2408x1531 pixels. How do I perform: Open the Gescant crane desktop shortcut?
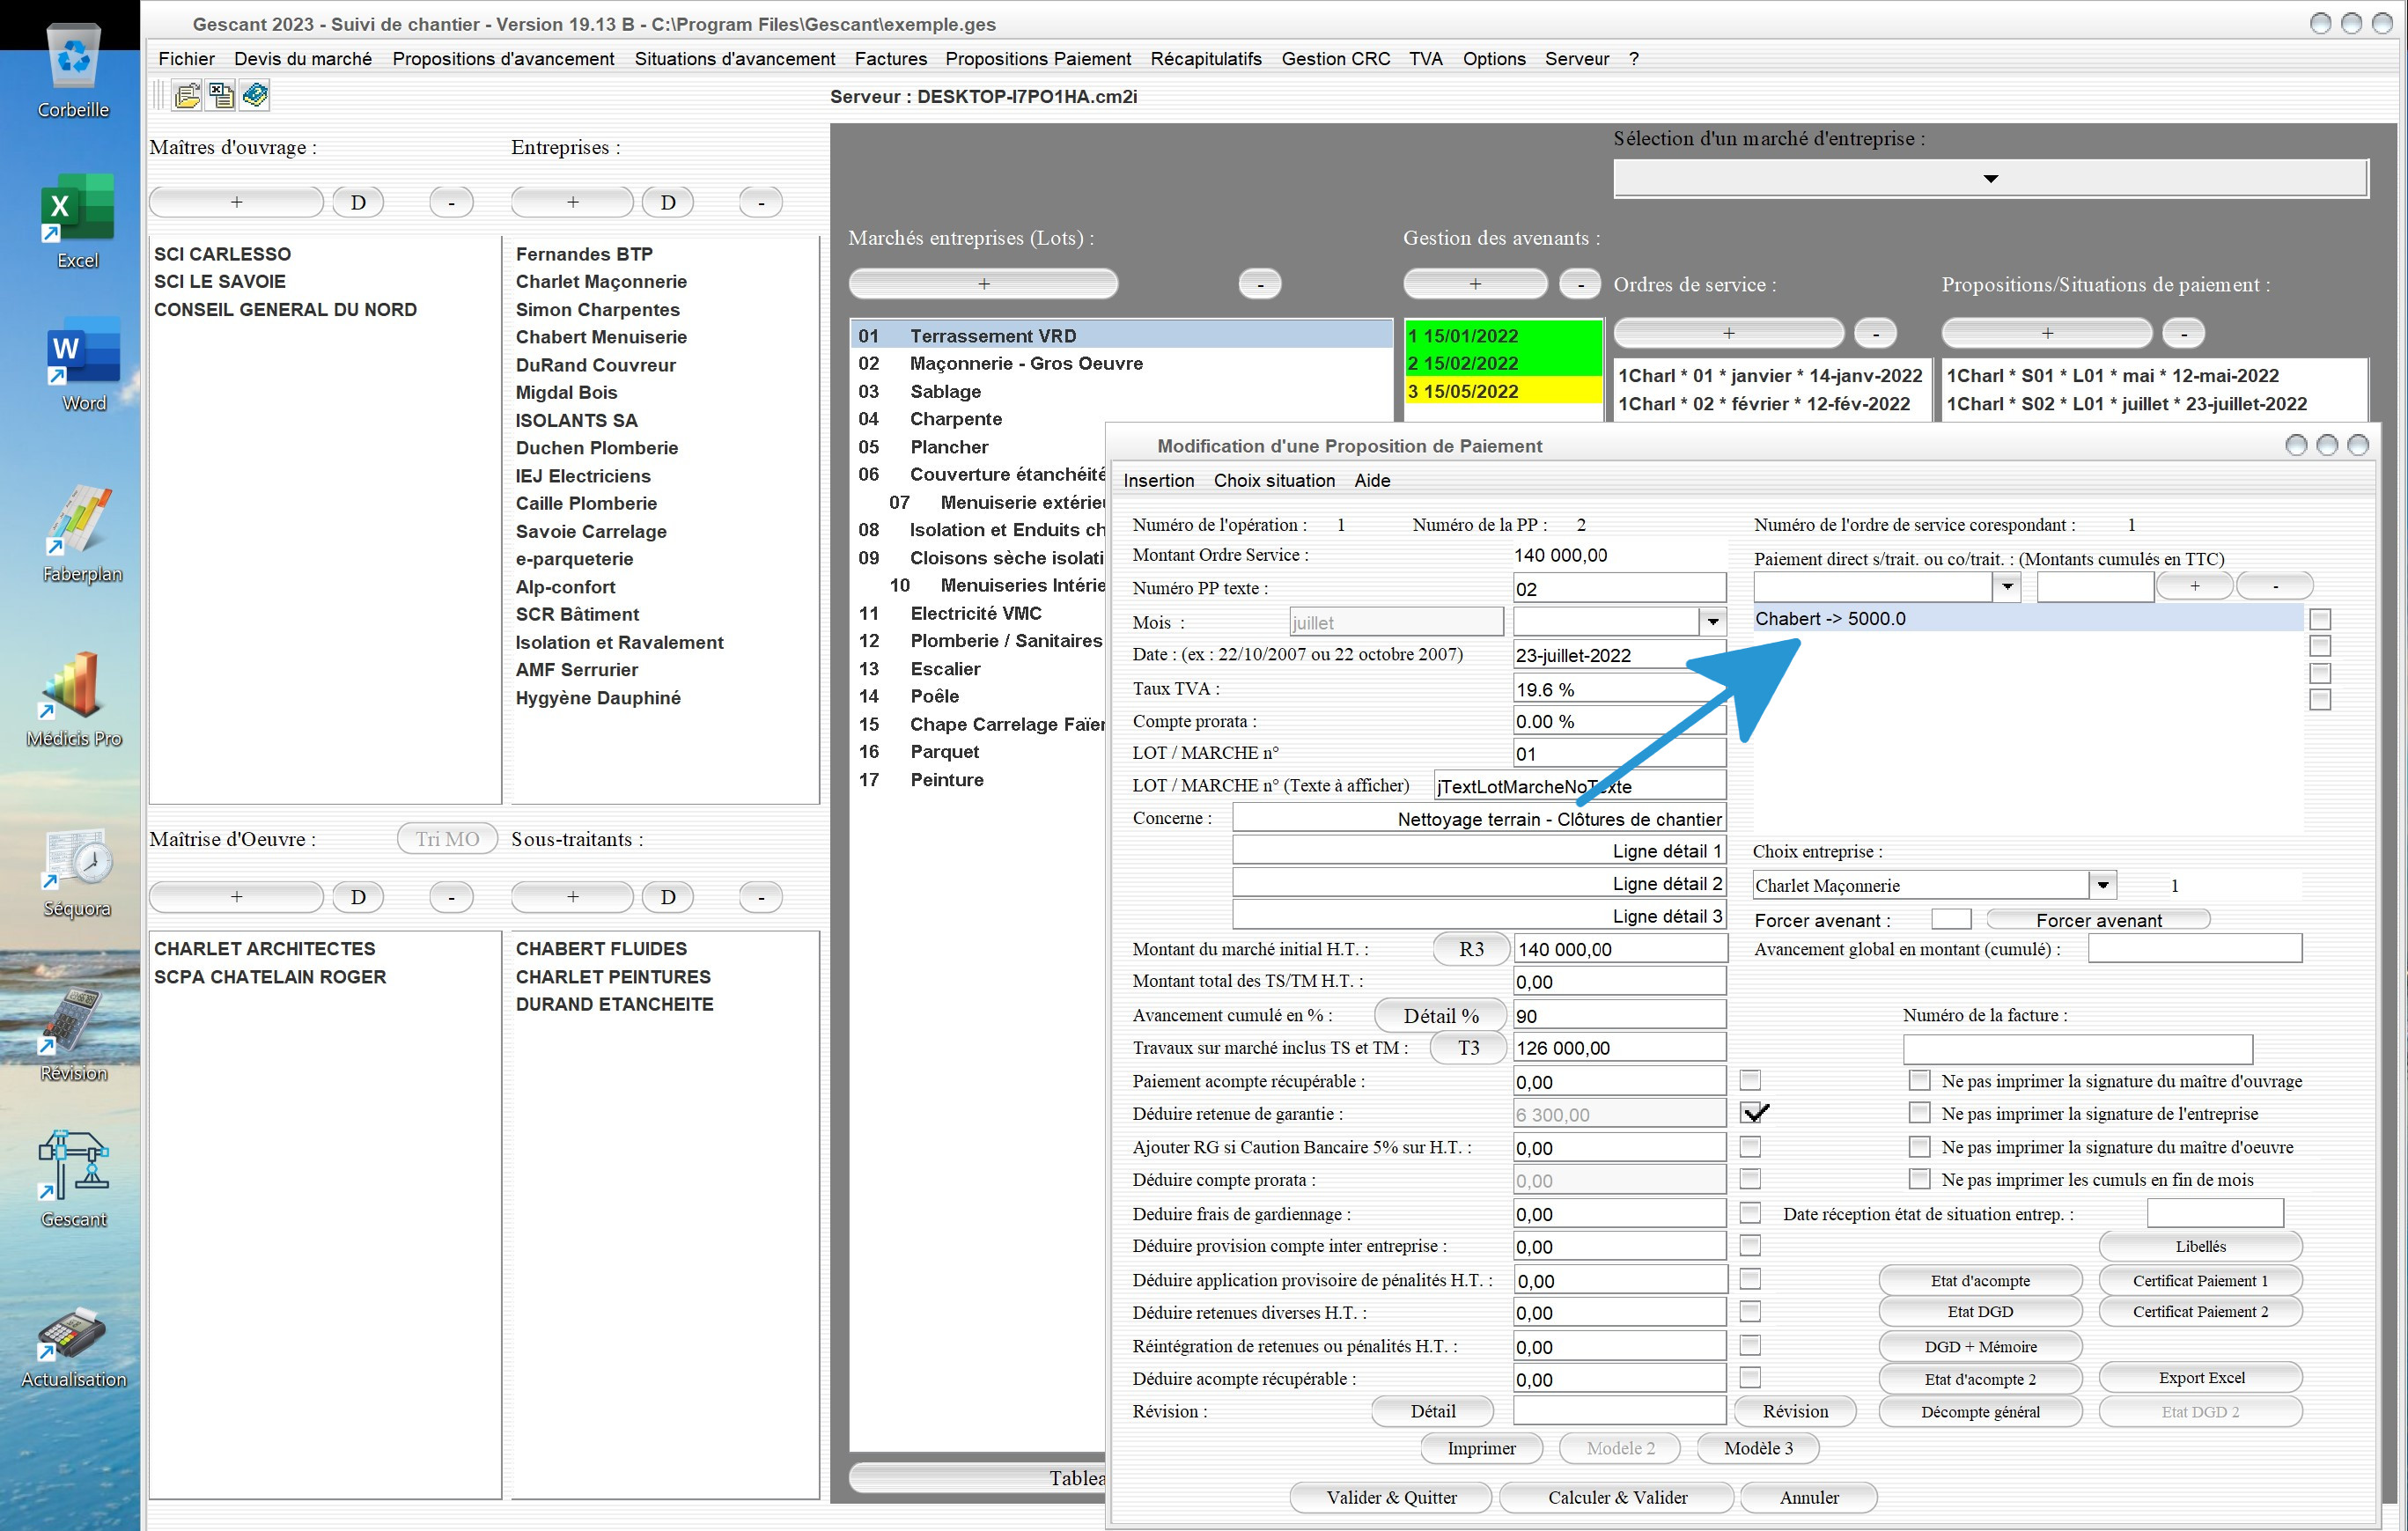[74, 1180]
